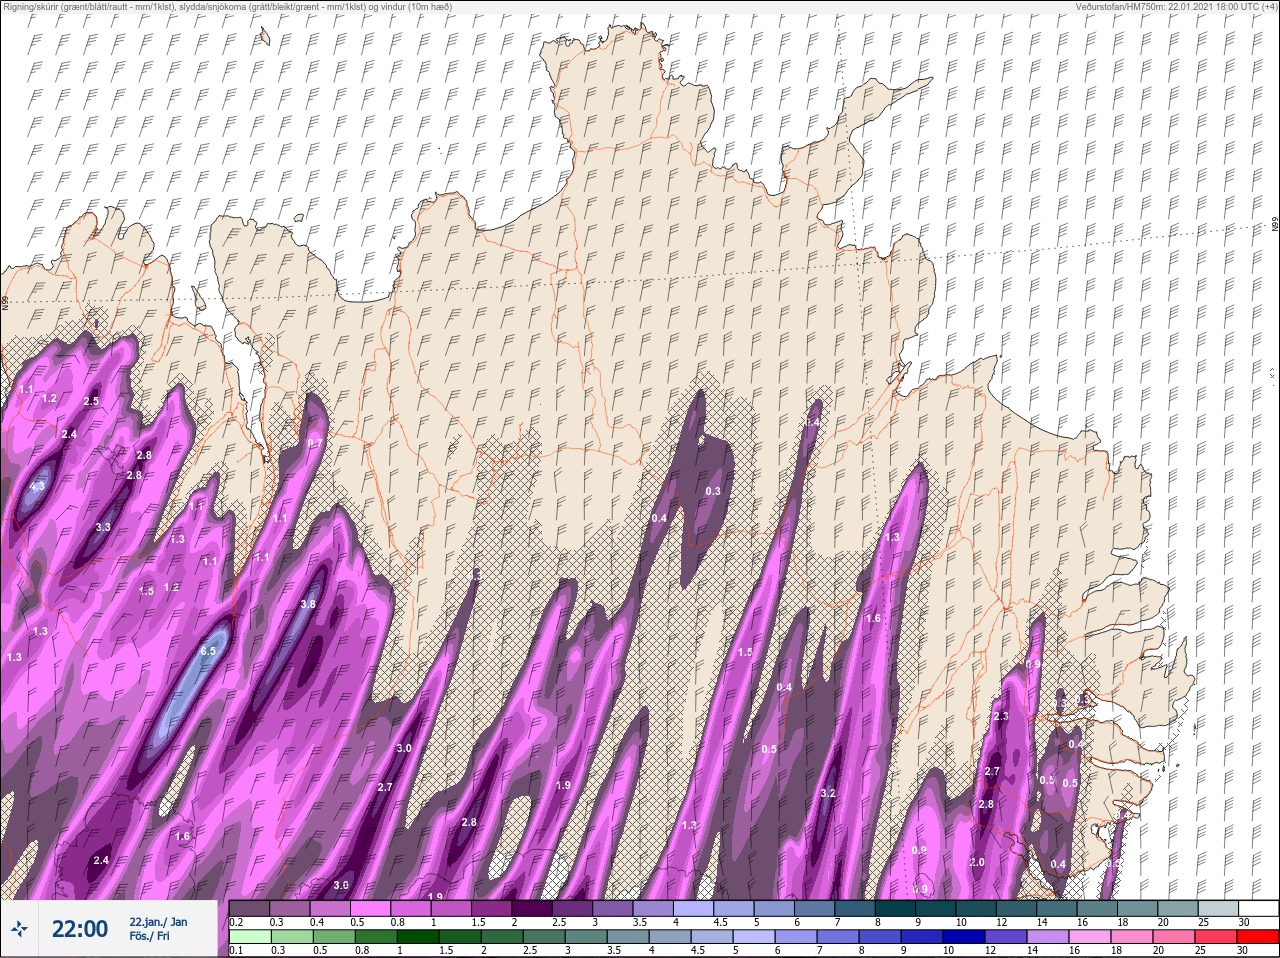The width and height of the screenshot is (1280, 958).
Task: Click the date text "22.jan./ Jan"
Action: pos(158,922)
